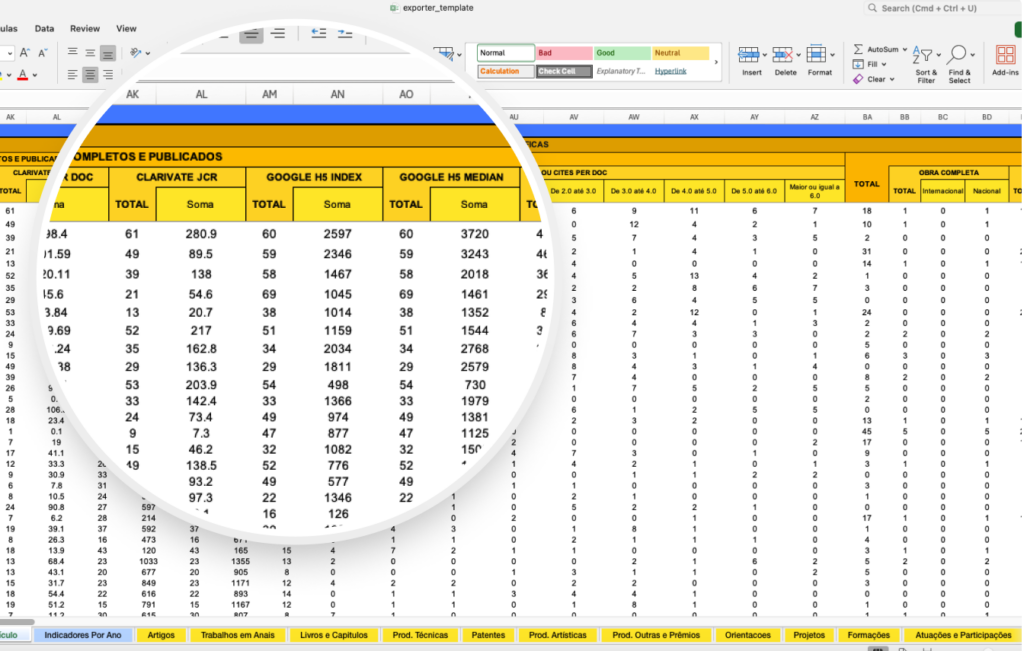Viewport: 1024px width, 651px height.
Task: Apply the Neutral cell style
Action: (680, 53)
